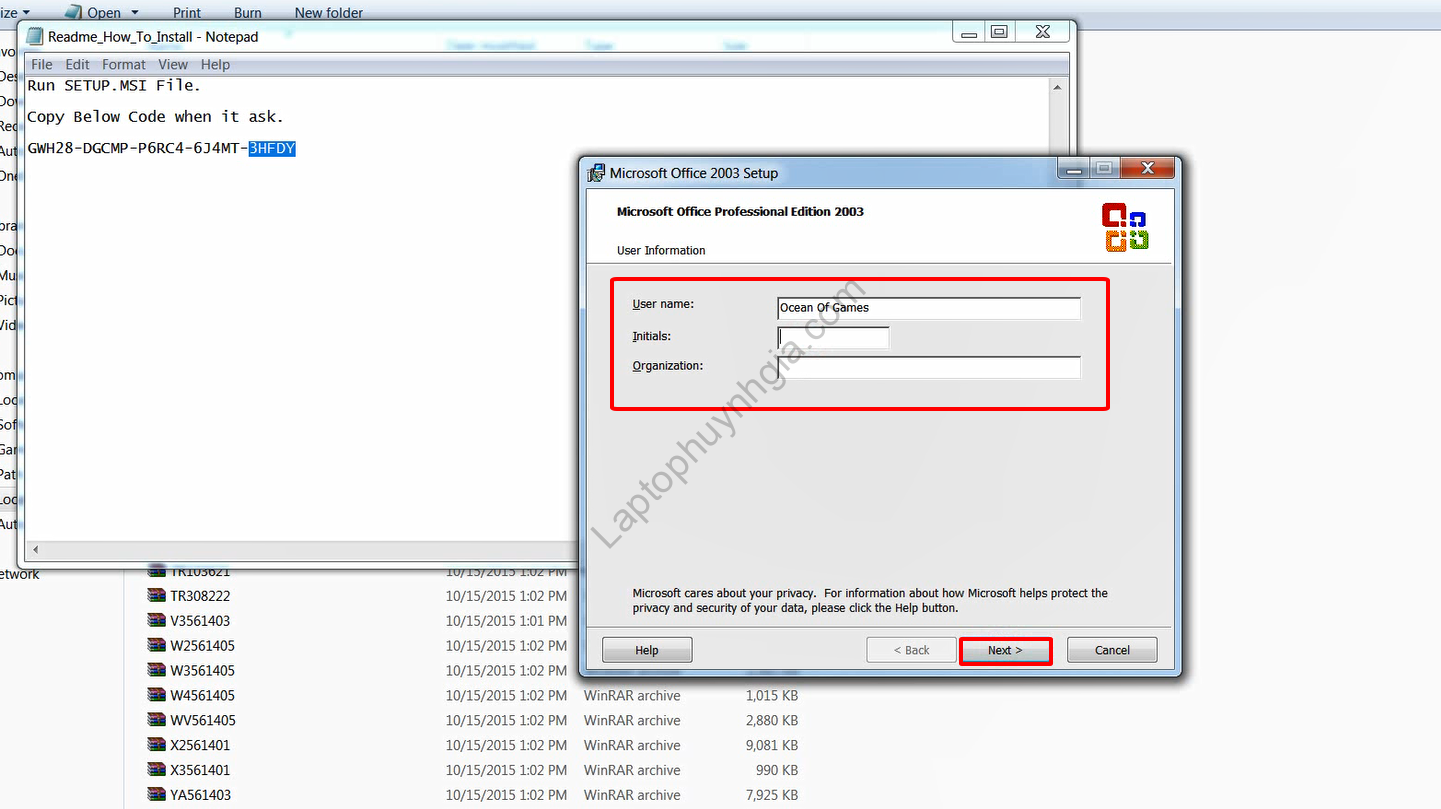Select the W2561405 archive file icon
The image size is (1441, 809).
[156, 646]
